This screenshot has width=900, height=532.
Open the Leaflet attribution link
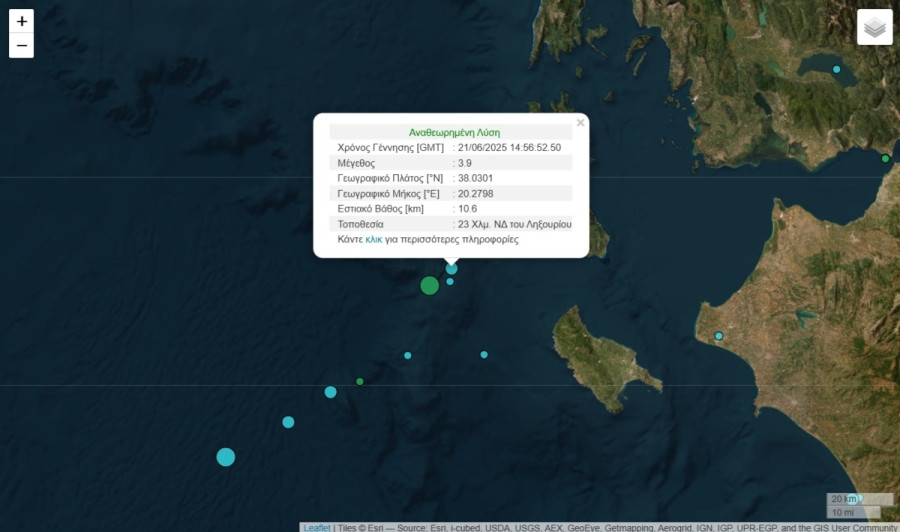(317, 527)
